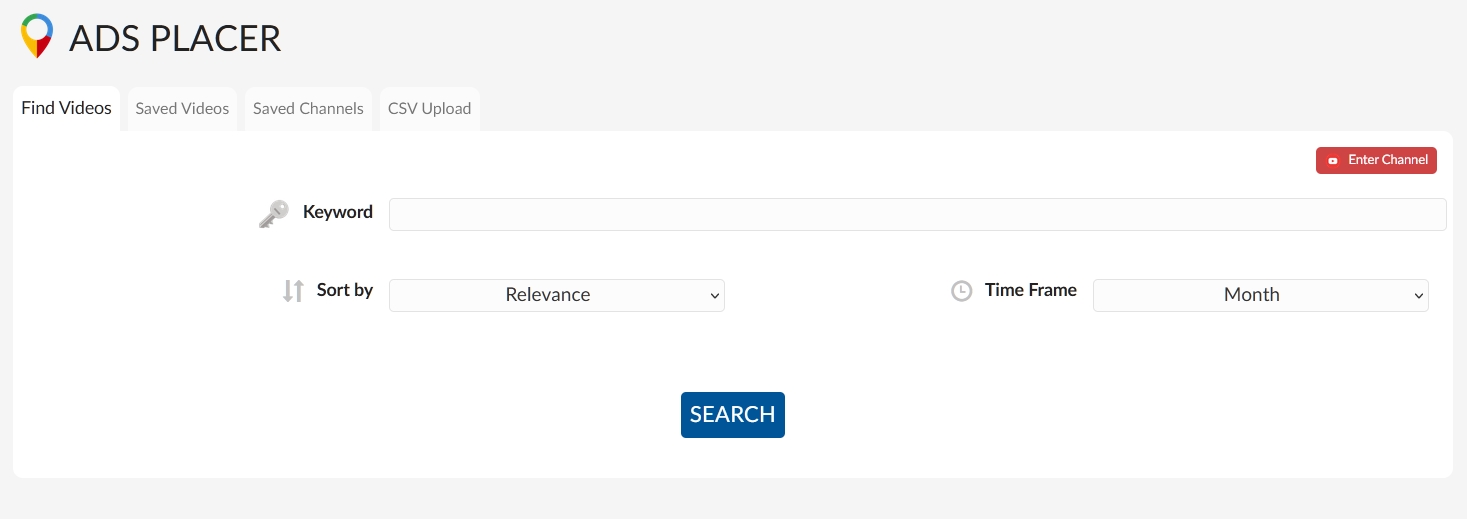Open the Relevance sort dropdown
The image size is (1467, 519).
548,295
